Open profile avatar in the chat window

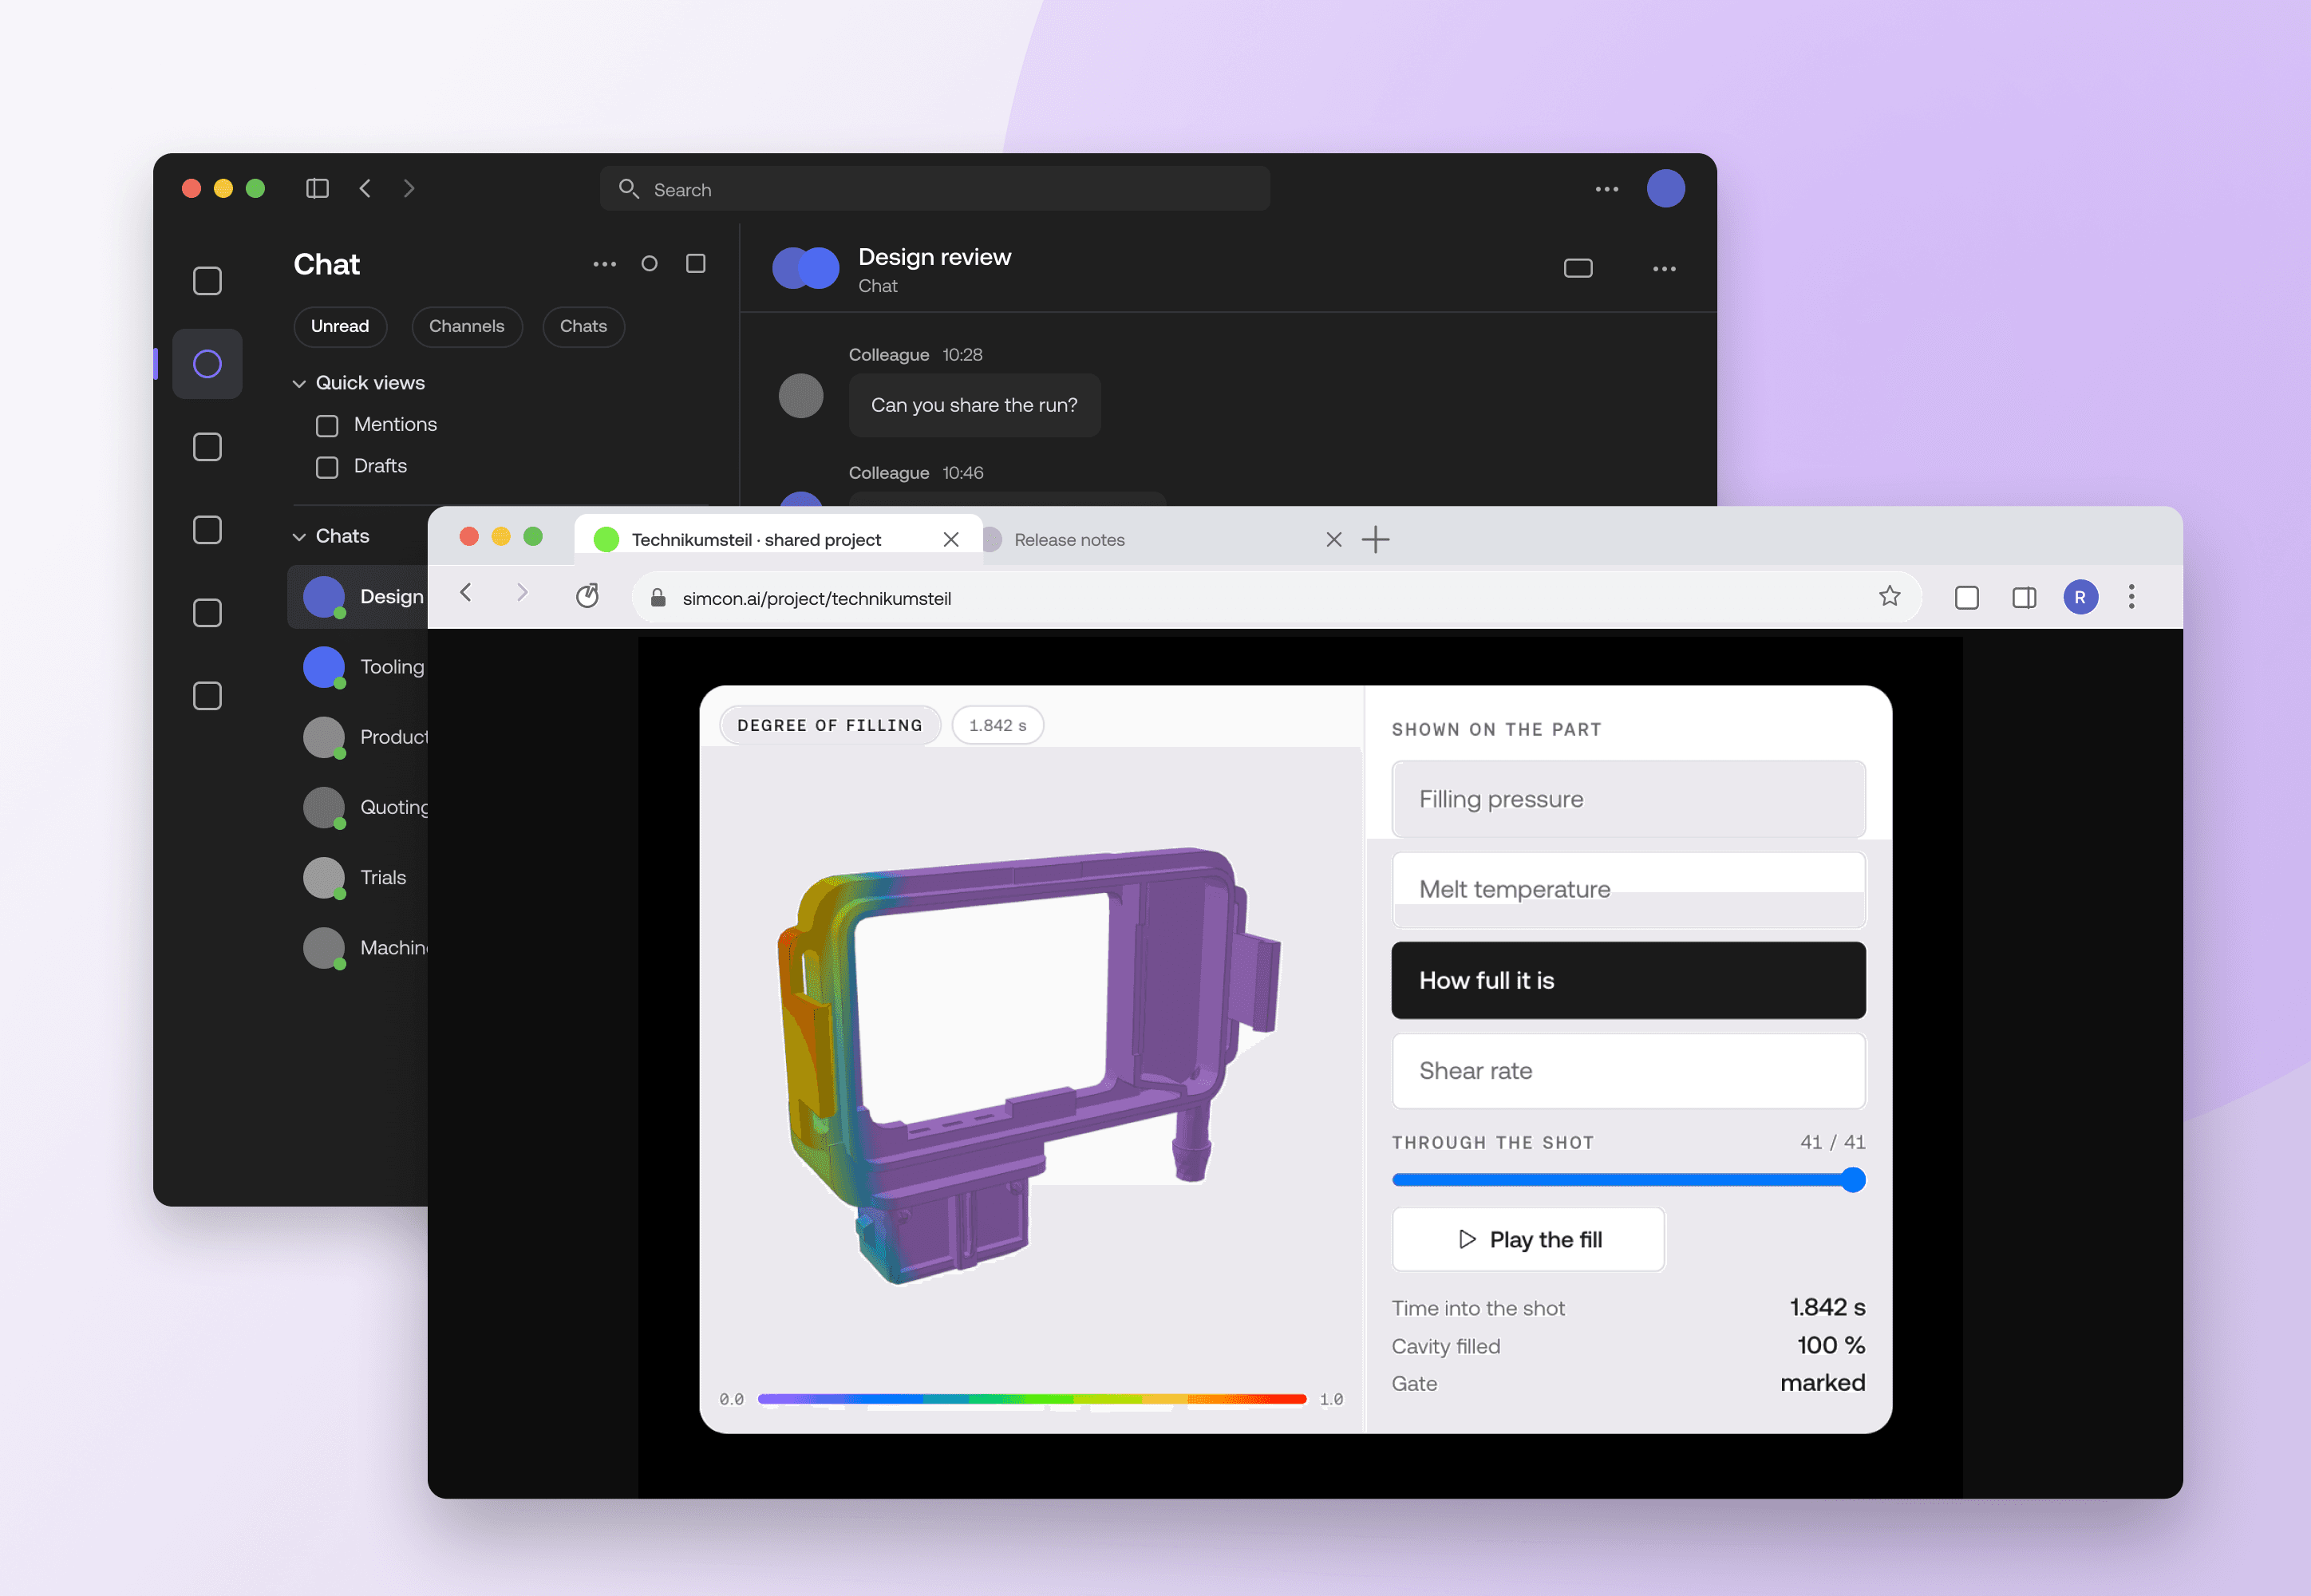1666,188
